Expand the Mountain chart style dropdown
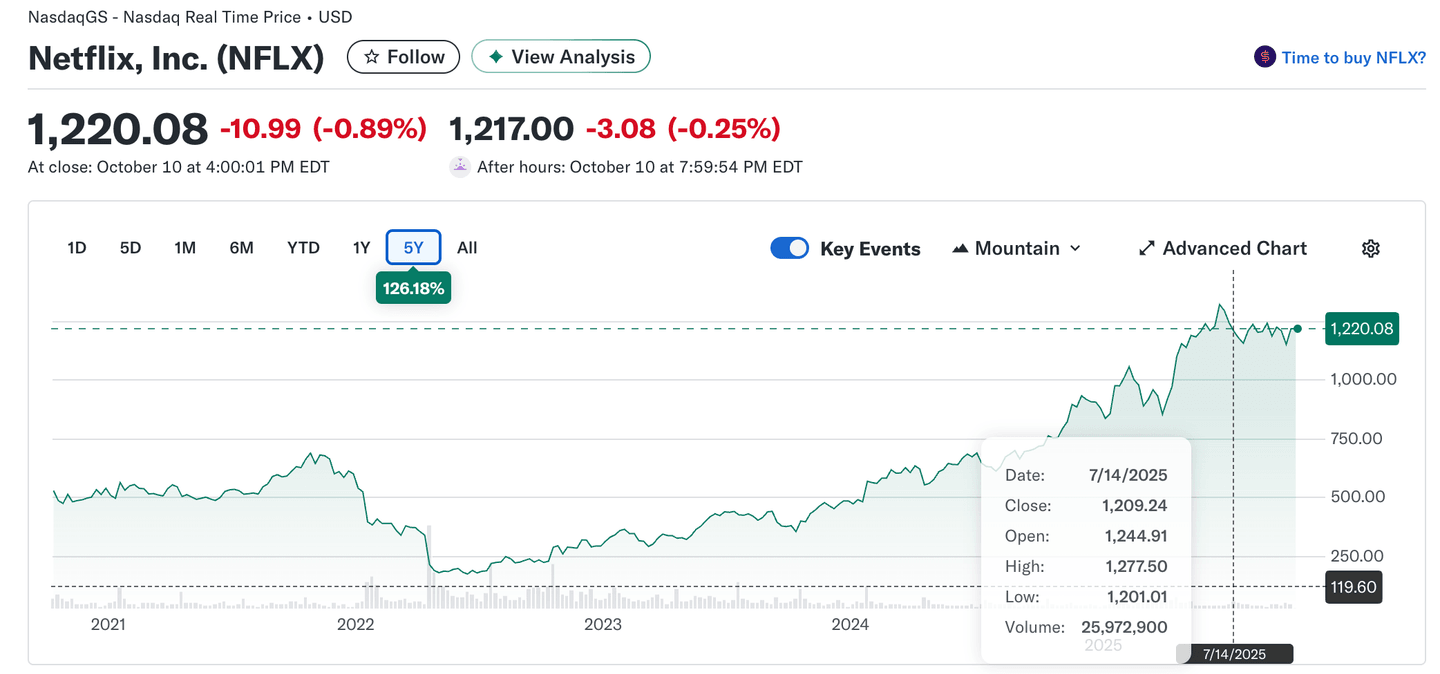This screenshot has height=674, width=1440. [x=1075, y=249]
